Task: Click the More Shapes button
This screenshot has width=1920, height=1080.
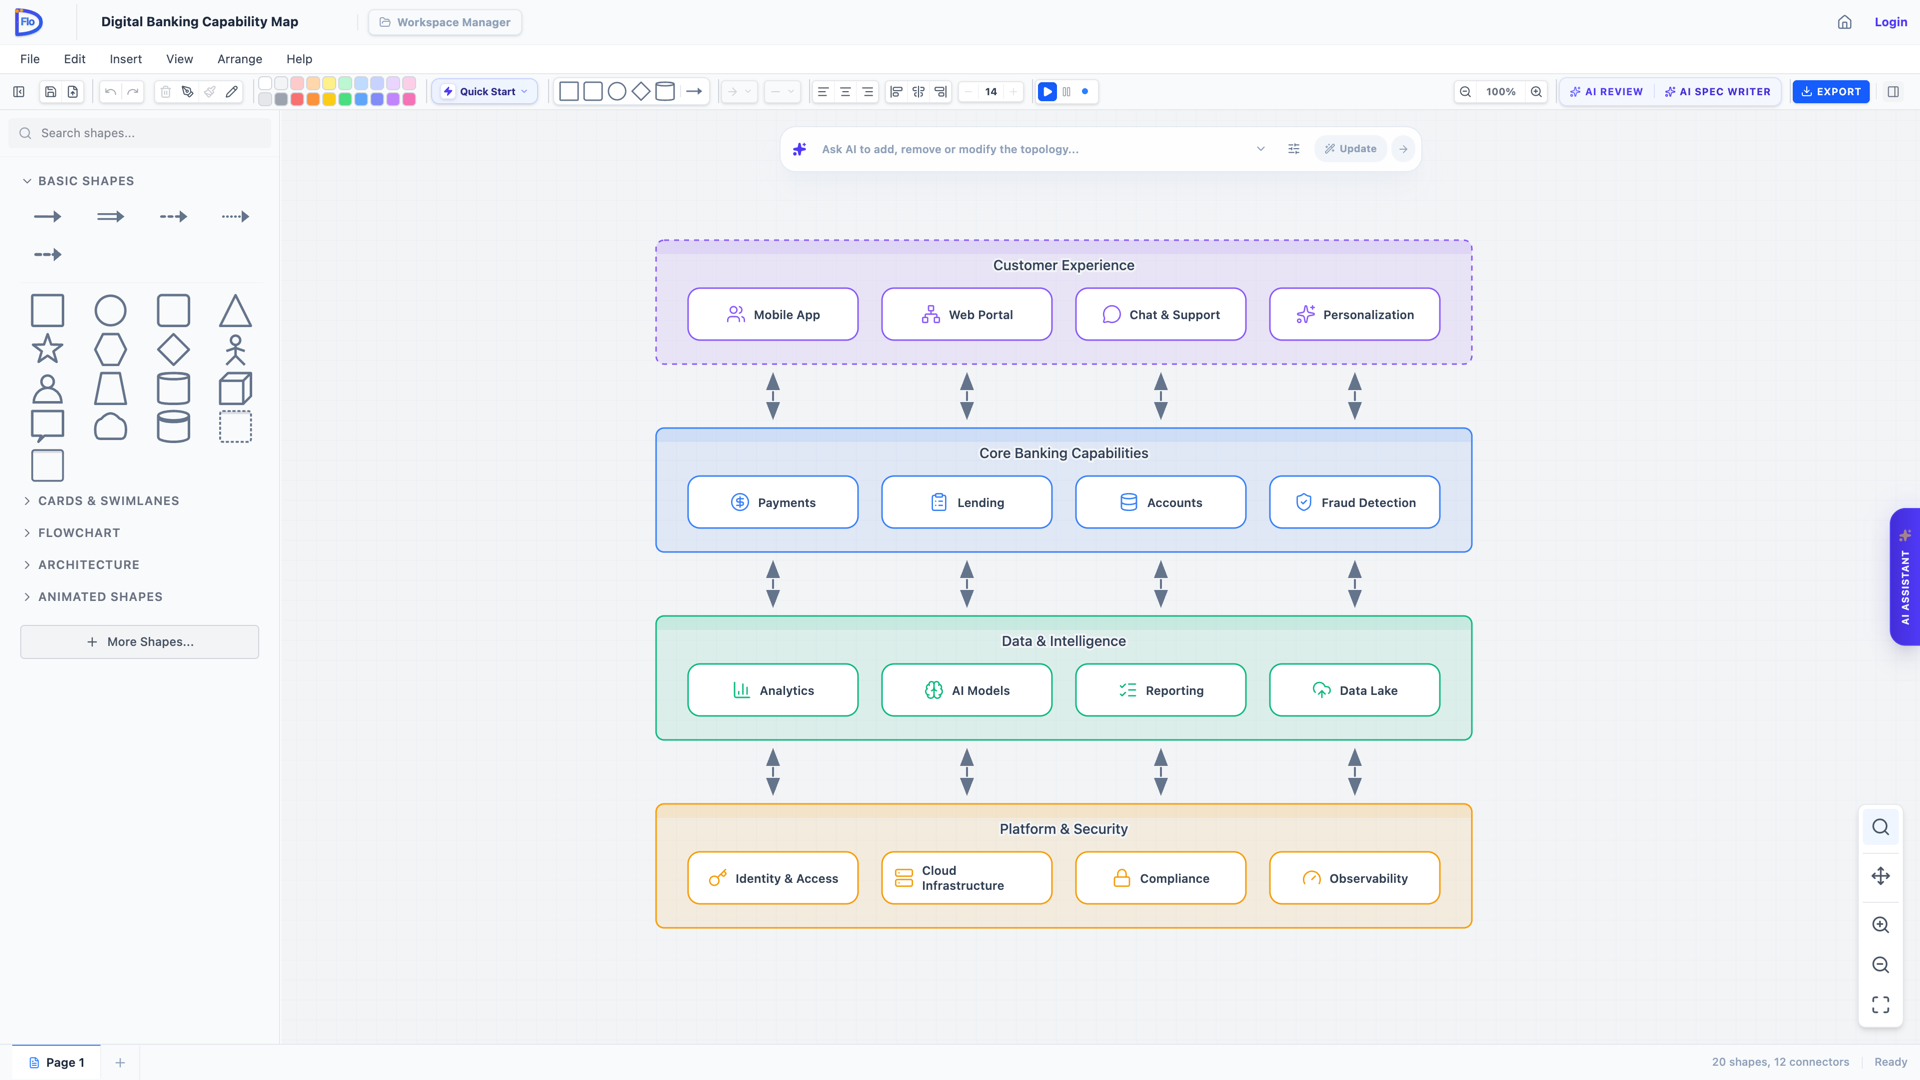Action: [140, 642]
